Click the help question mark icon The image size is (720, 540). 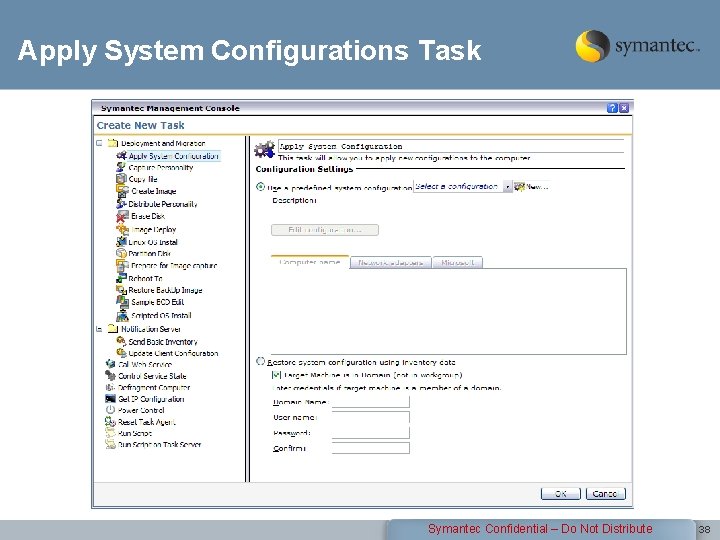[x=612, y=108]
